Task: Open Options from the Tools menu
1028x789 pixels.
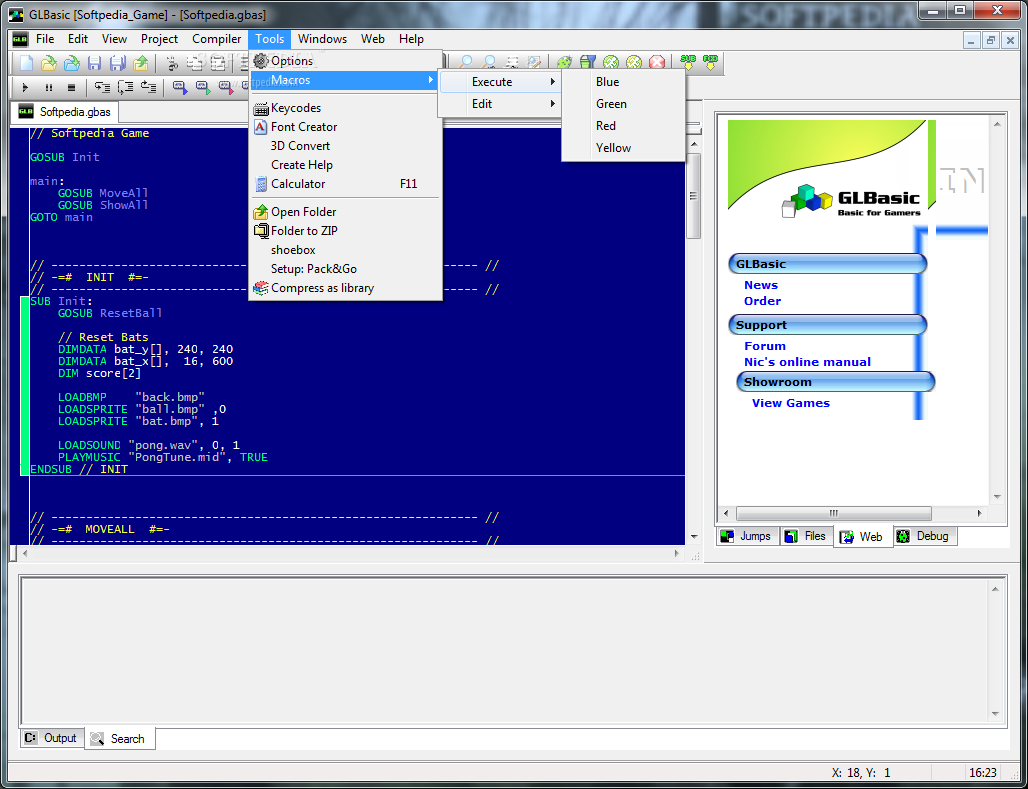Action: [346, 61]
